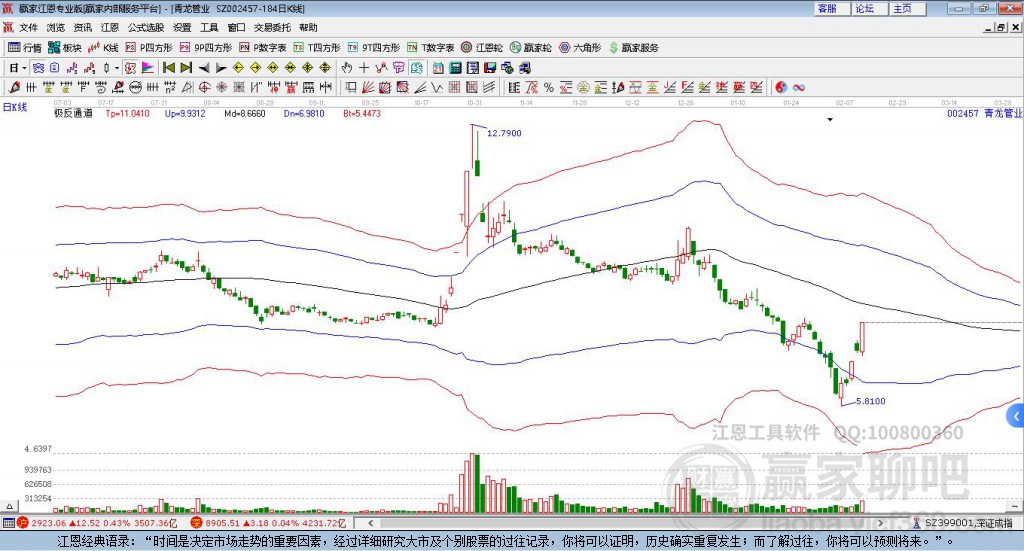Click the 客服 customer service button

pyautogui.click(x=832, y=8)
